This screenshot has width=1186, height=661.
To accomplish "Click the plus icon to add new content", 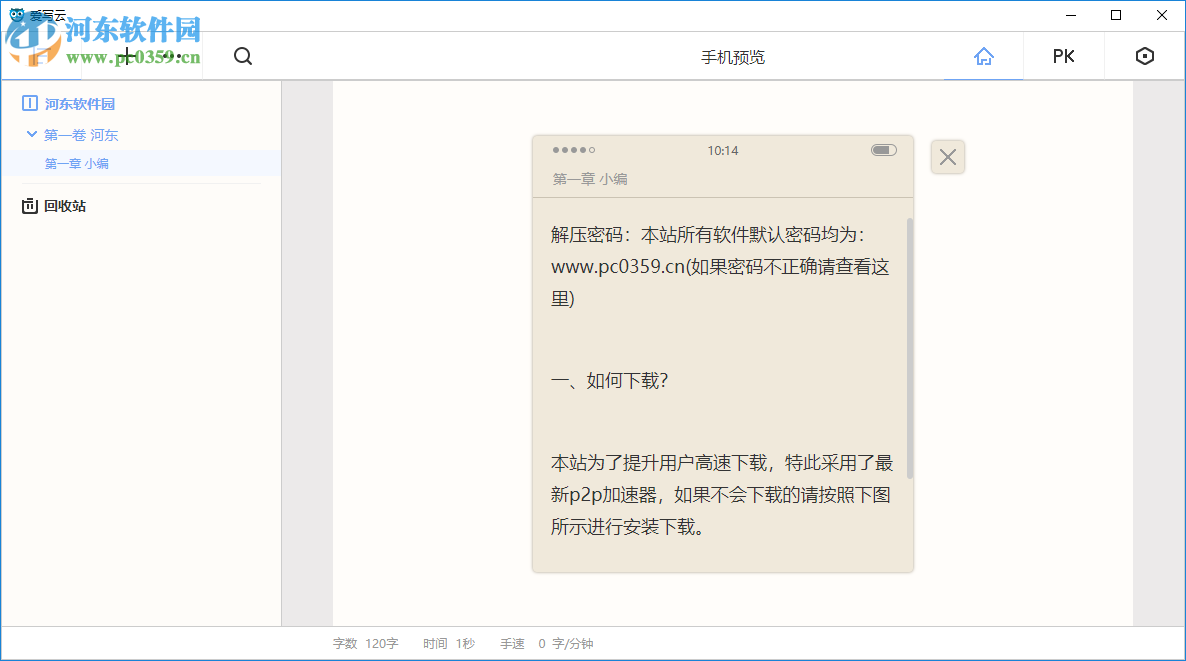I will 127,56.
